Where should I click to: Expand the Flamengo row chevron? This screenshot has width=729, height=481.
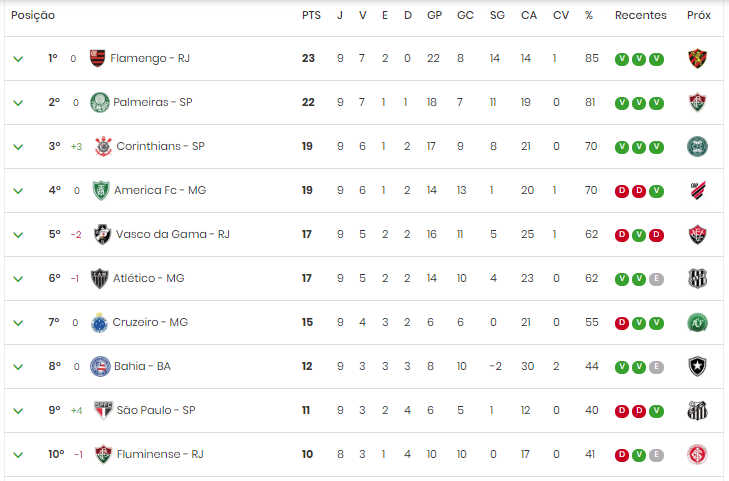pos(18,59)
